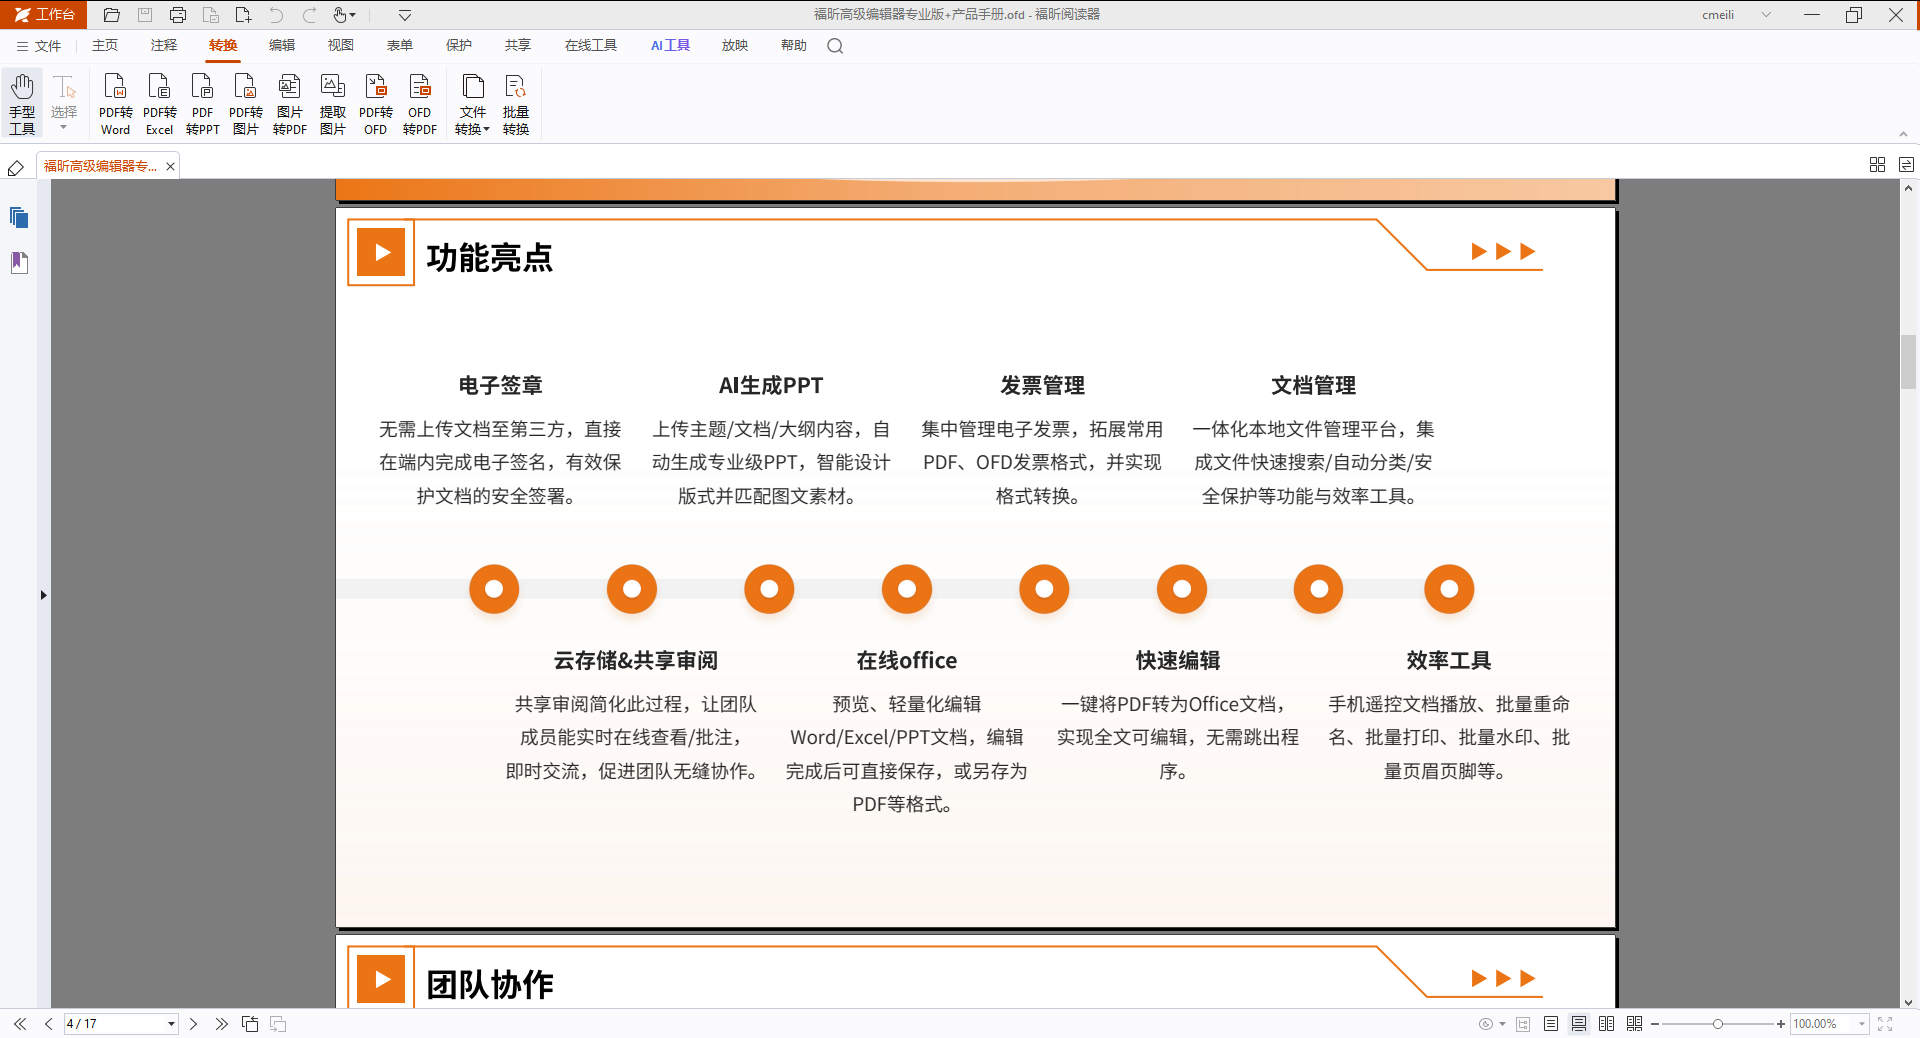This screenshot has height=1038, width=1920.
Task: Select the 福昕高级编辑器专 document tab
Action: (101, 166)
